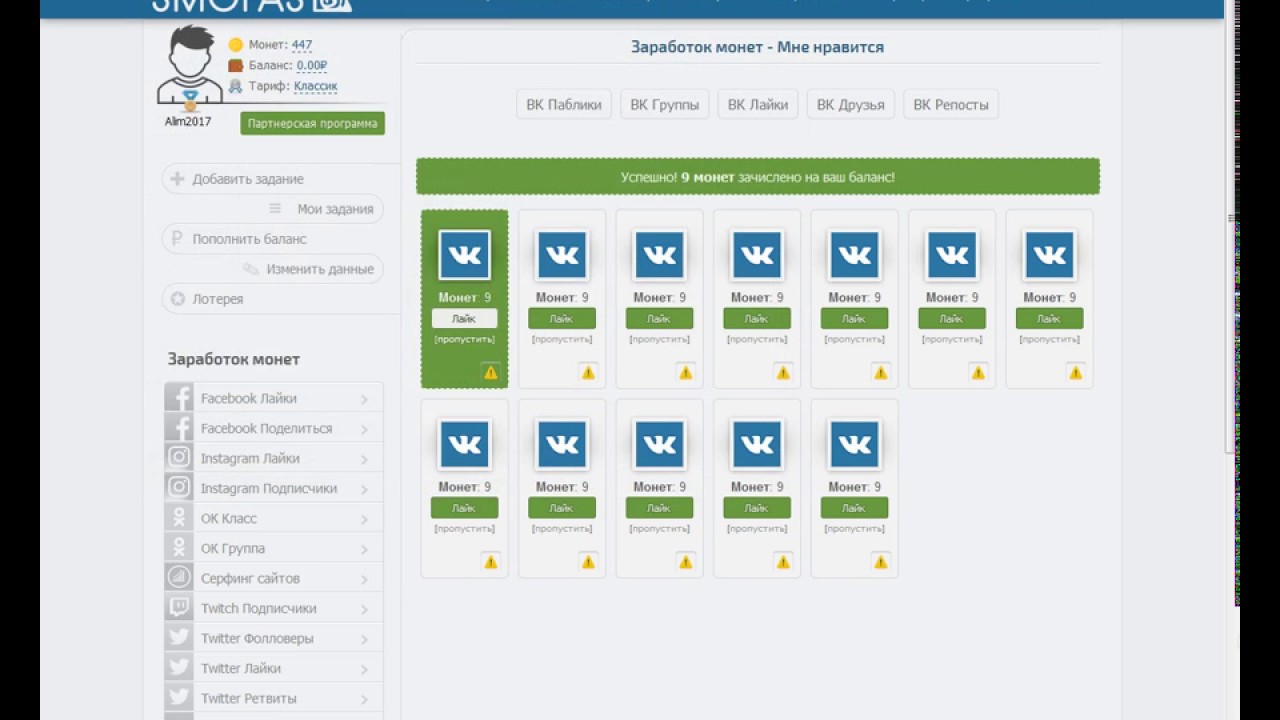1280x720 pixels.
Task: Expand the chevron on Серфинг сайтов row
Action: click(364, 579)
